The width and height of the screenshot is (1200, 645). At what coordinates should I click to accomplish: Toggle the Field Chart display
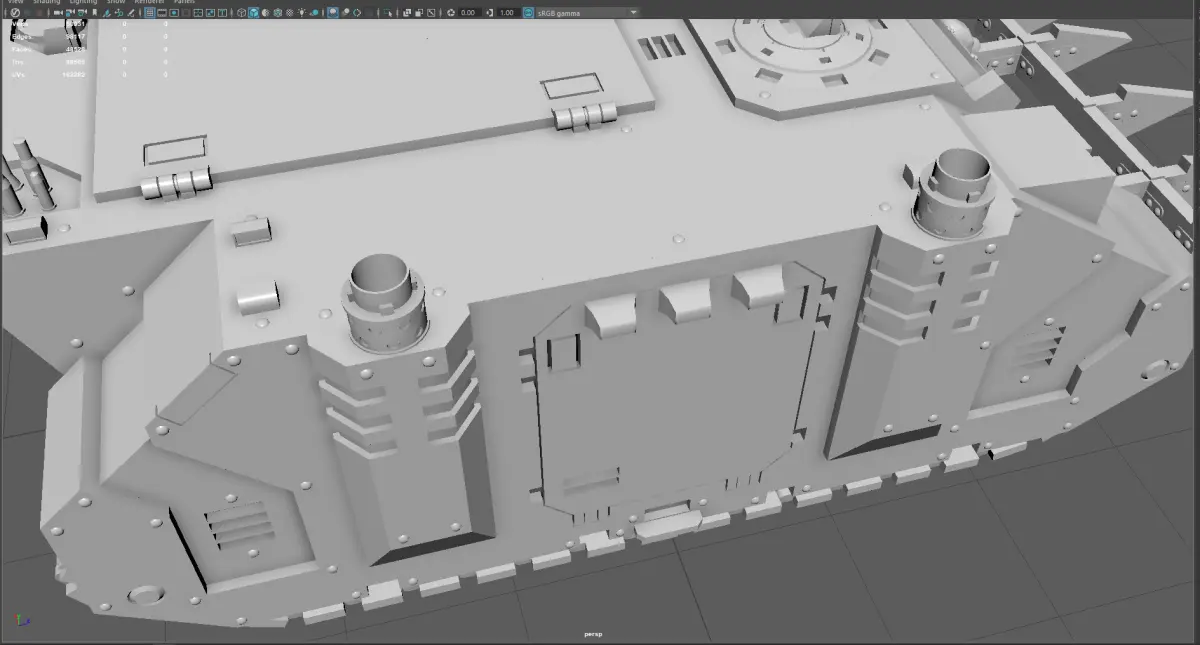tap(199, 13)
